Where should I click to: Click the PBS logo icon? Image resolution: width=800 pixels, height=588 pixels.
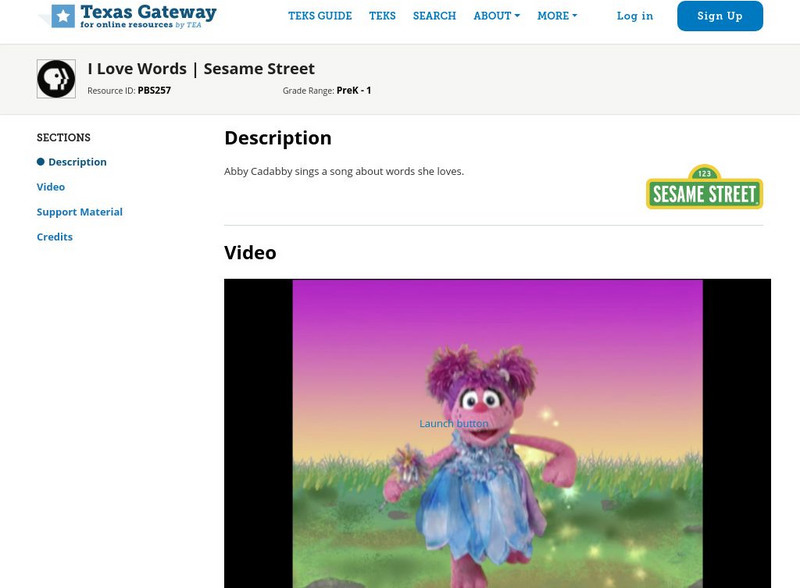[x=56, y=79]
